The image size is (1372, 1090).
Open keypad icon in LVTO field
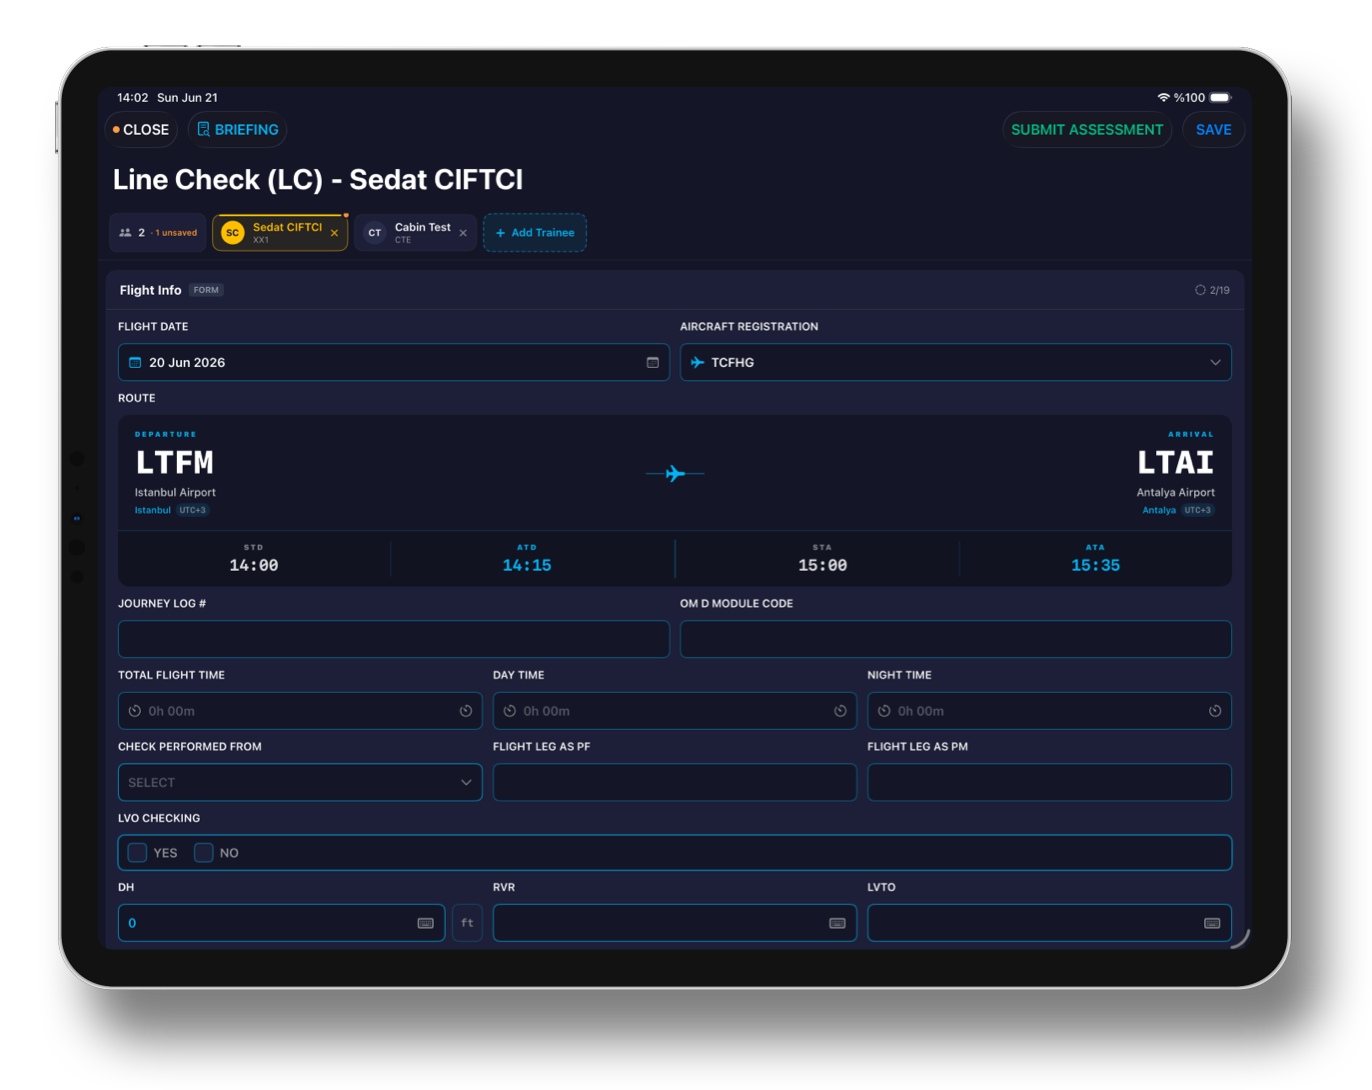pos(1212,923)
